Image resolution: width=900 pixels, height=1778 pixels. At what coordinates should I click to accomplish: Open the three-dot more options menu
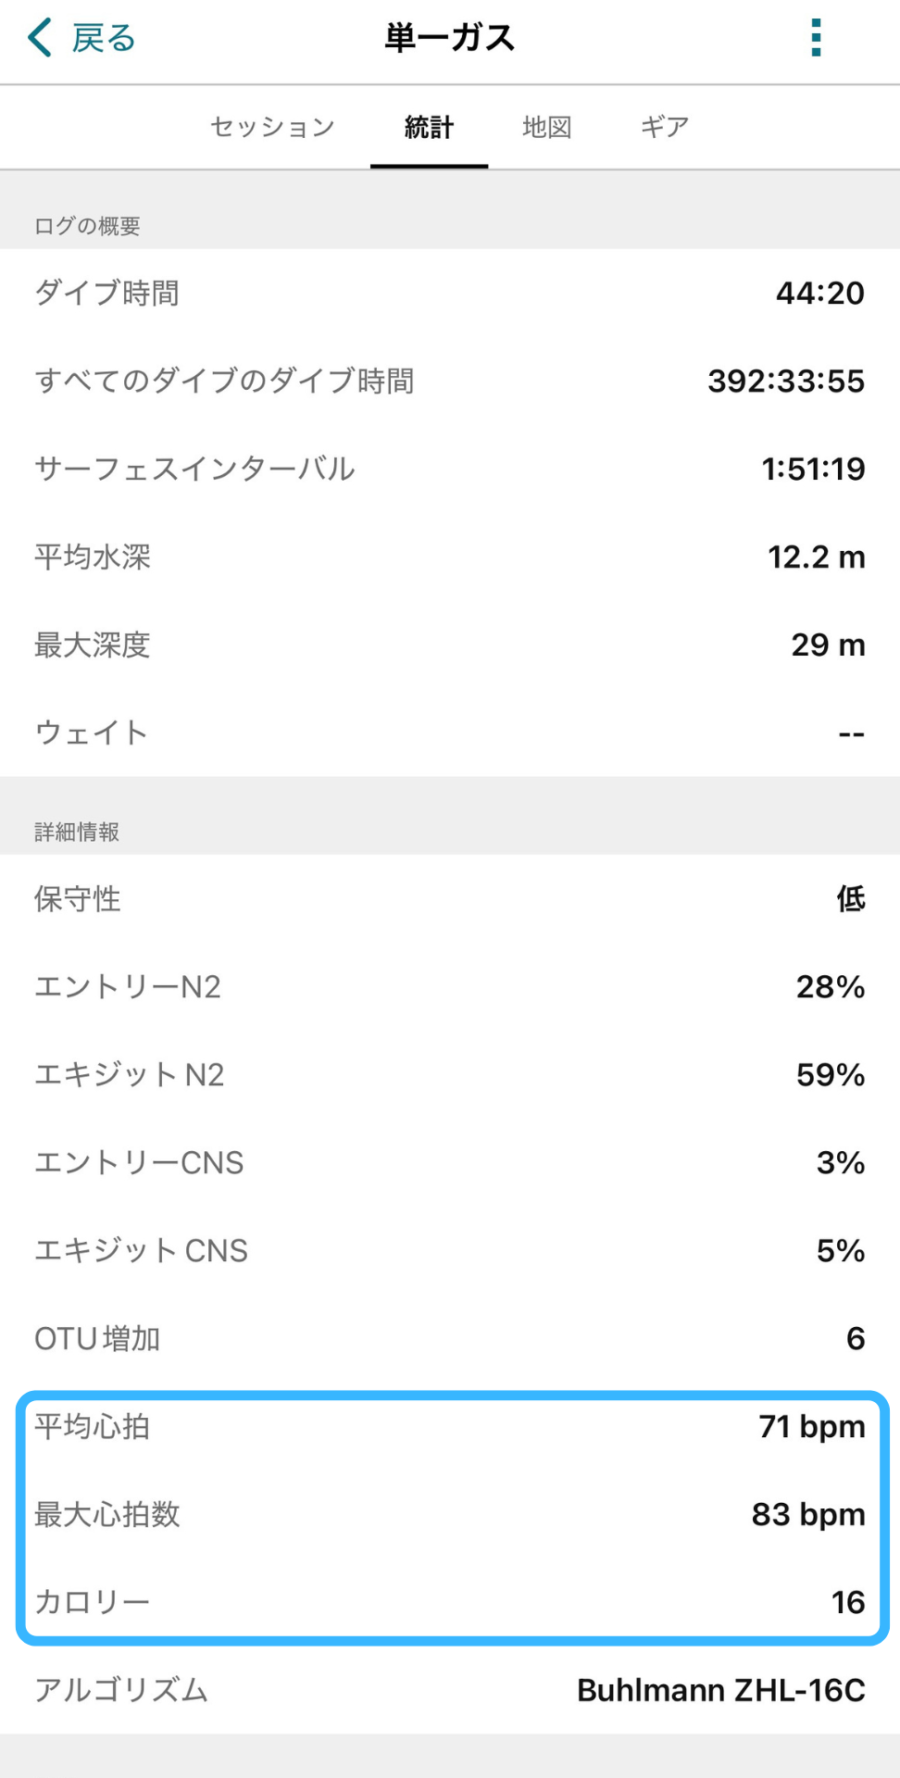816,38
